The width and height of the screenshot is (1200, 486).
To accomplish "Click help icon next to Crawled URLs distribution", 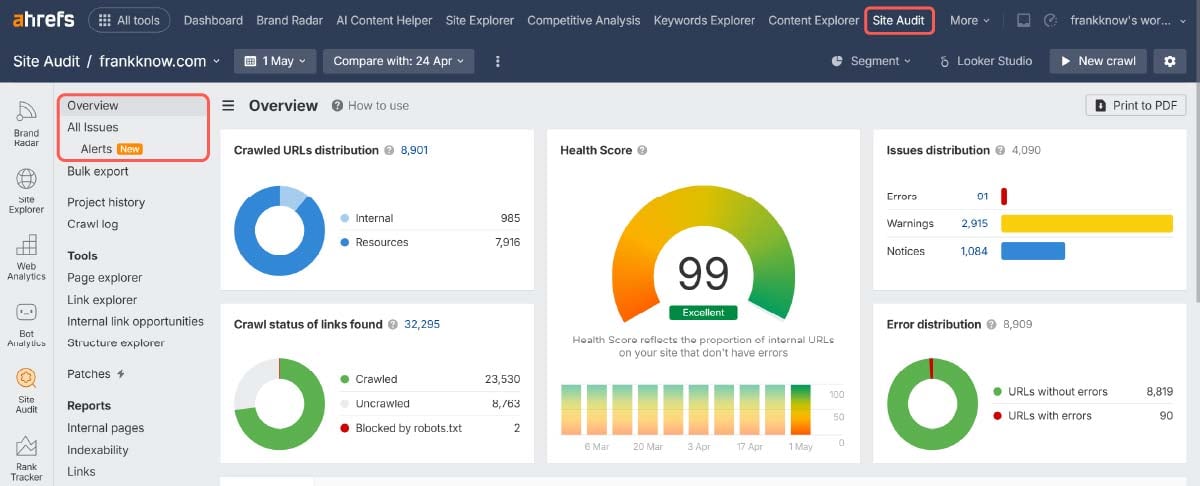I will coord(388,150).
